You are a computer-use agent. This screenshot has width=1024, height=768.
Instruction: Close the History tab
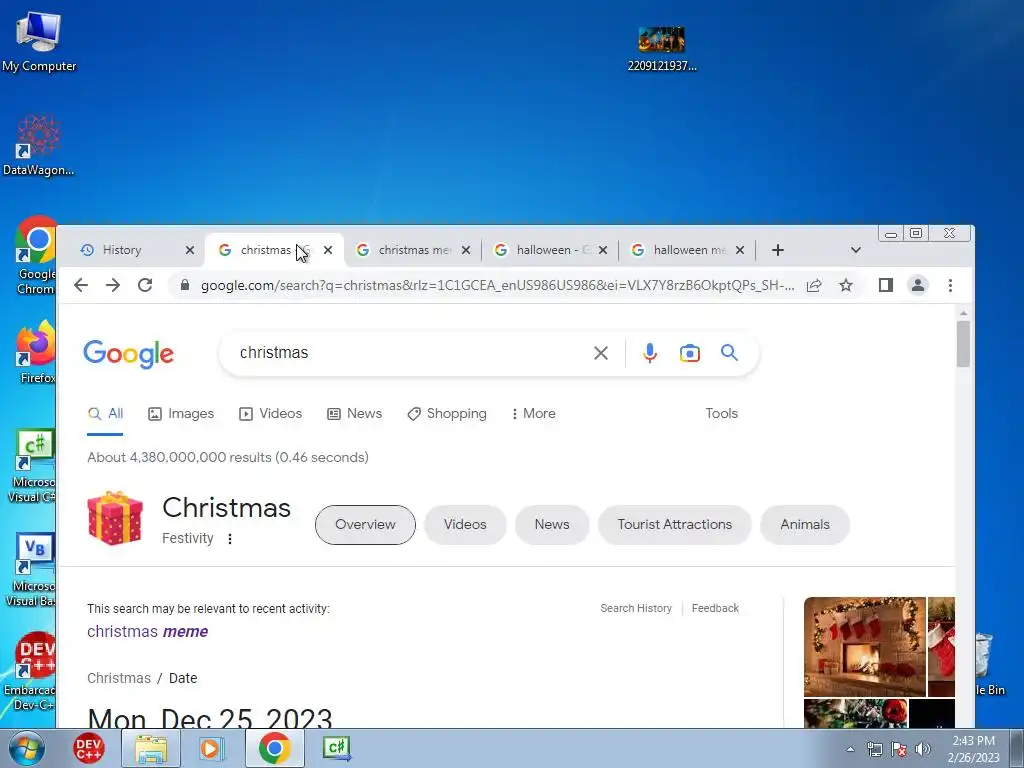(x=190, y=250)
